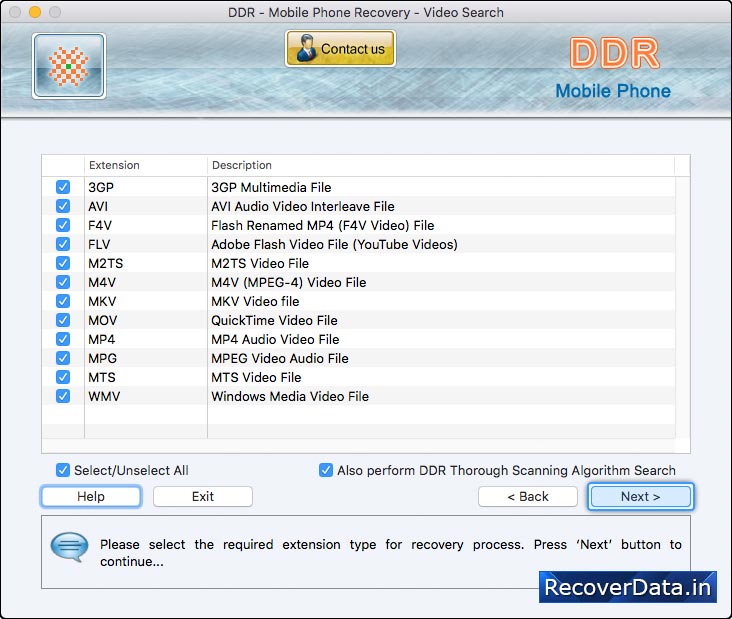Select the 'QuickTime Video File' description
This screenshot has width=732, height=619.
click(274, 320)
